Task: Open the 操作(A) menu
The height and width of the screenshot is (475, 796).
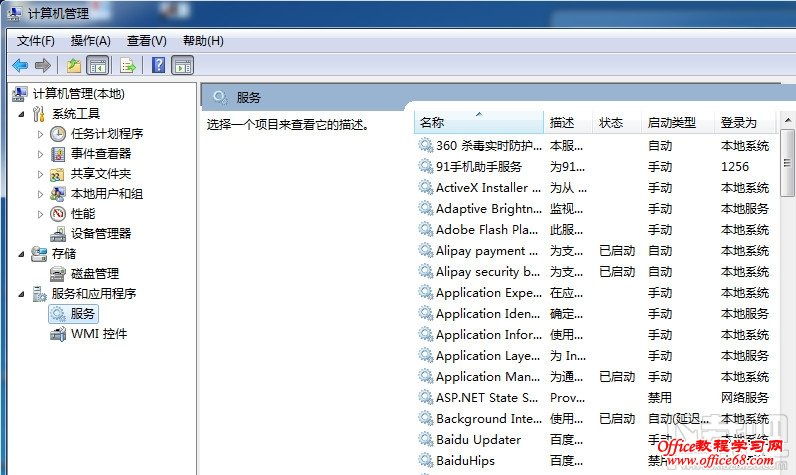Action: click(90, 41)
